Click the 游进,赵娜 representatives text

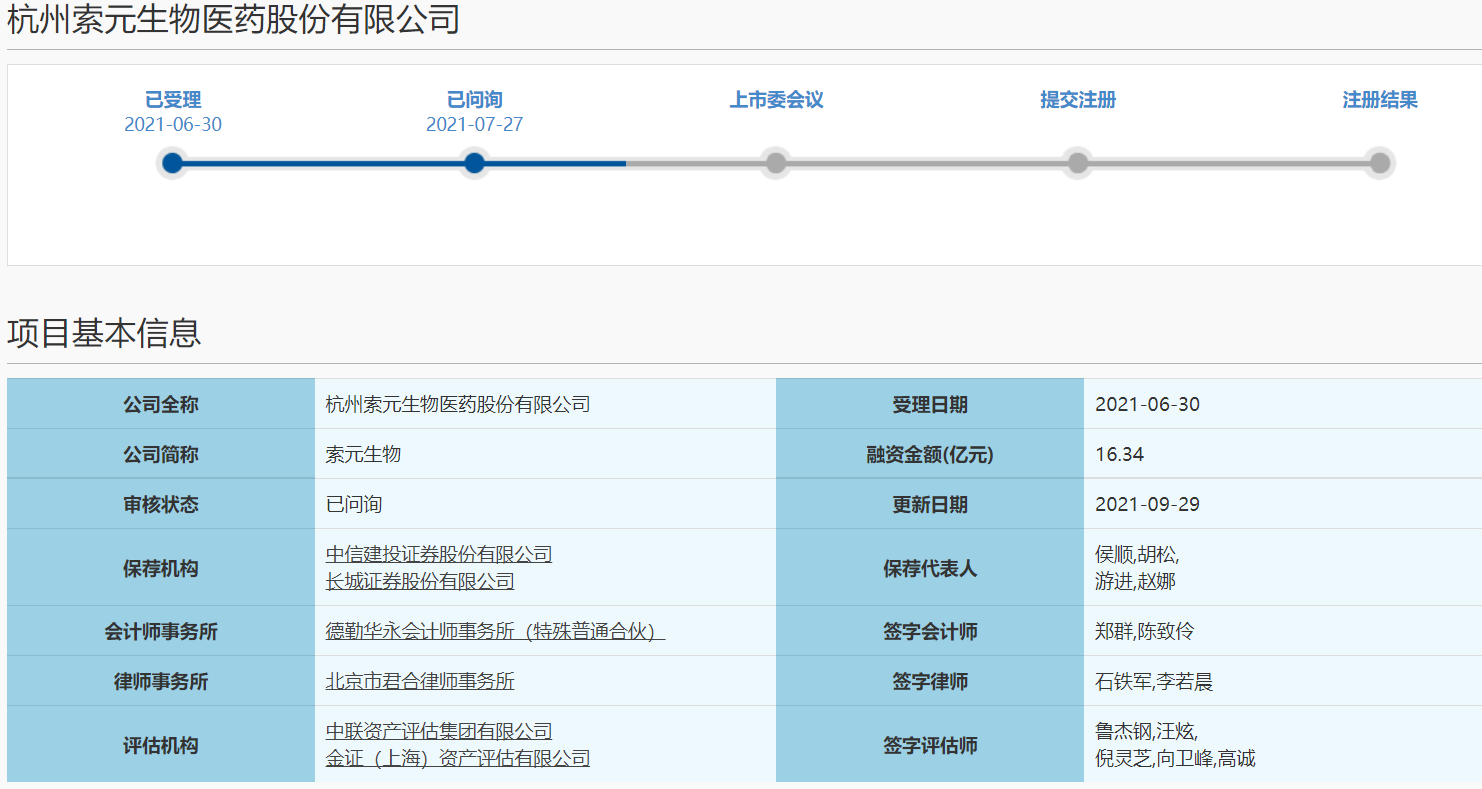pyautogui.click(x=1135, y=581)
